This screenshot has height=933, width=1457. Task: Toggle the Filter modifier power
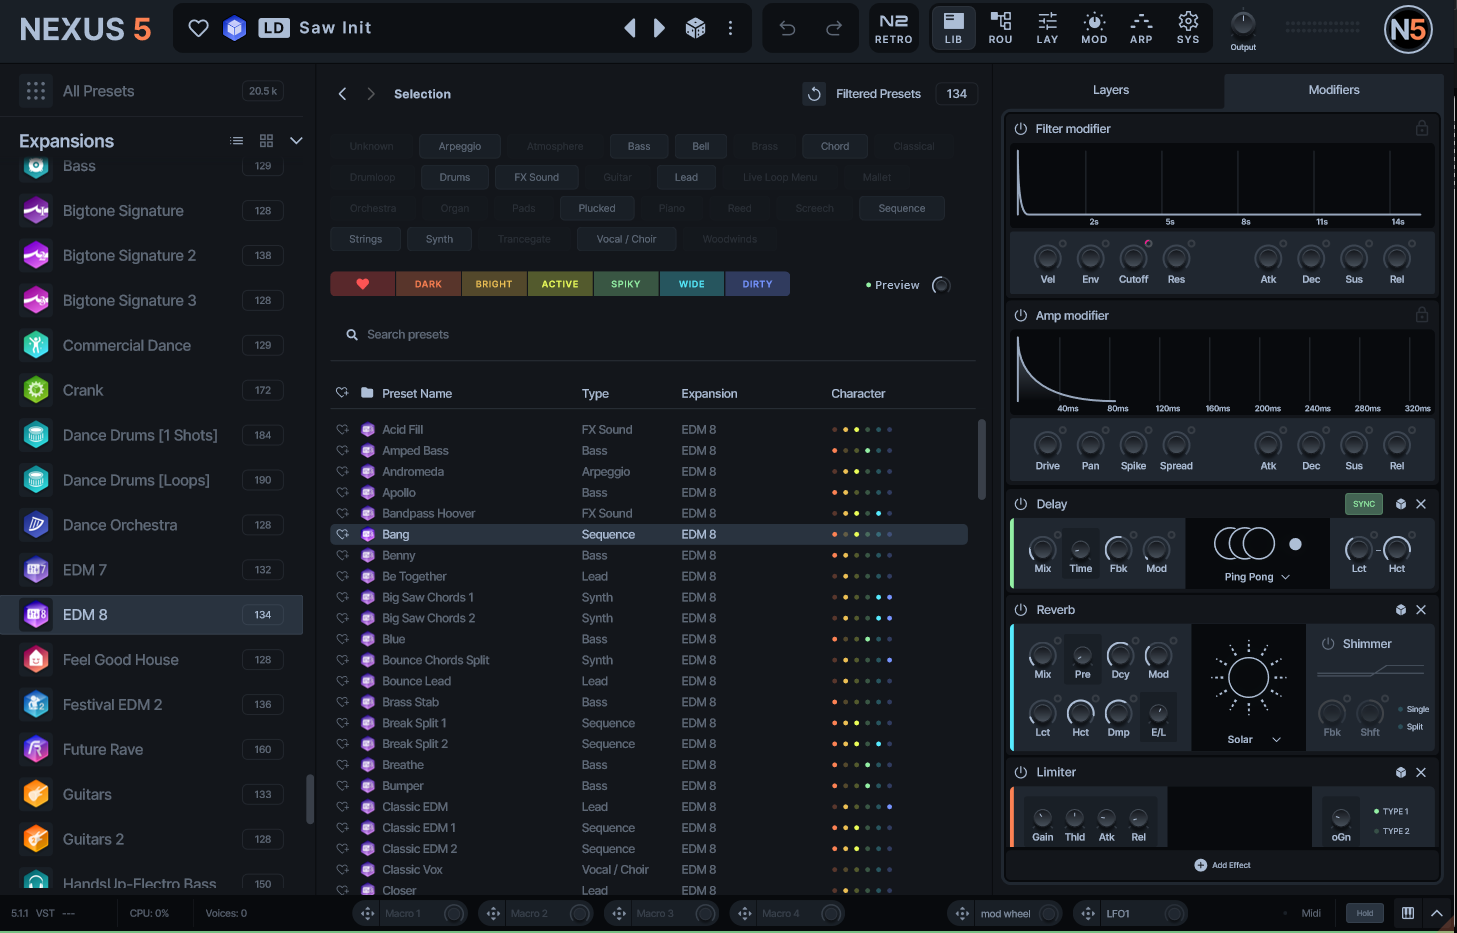pyautogui.click(x=1021, y=129)
